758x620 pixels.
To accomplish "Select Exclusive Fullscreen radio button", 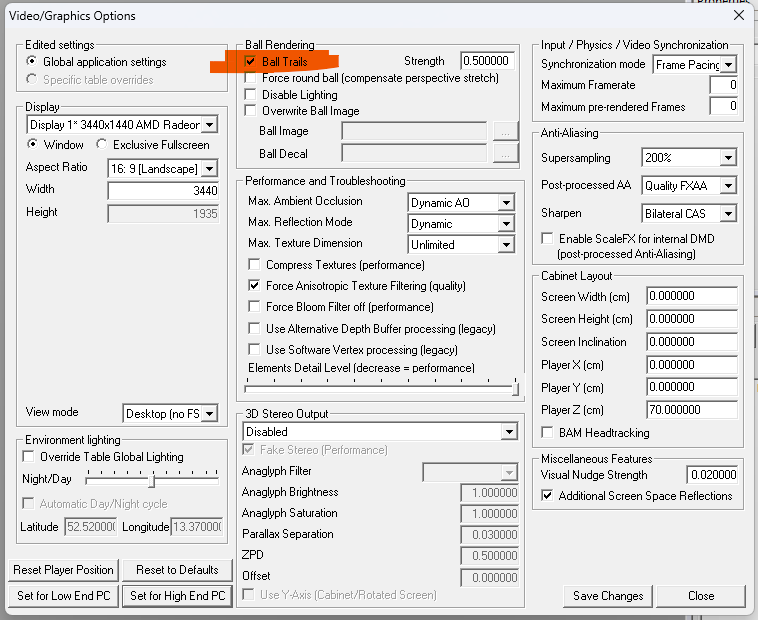I will 102,145.
